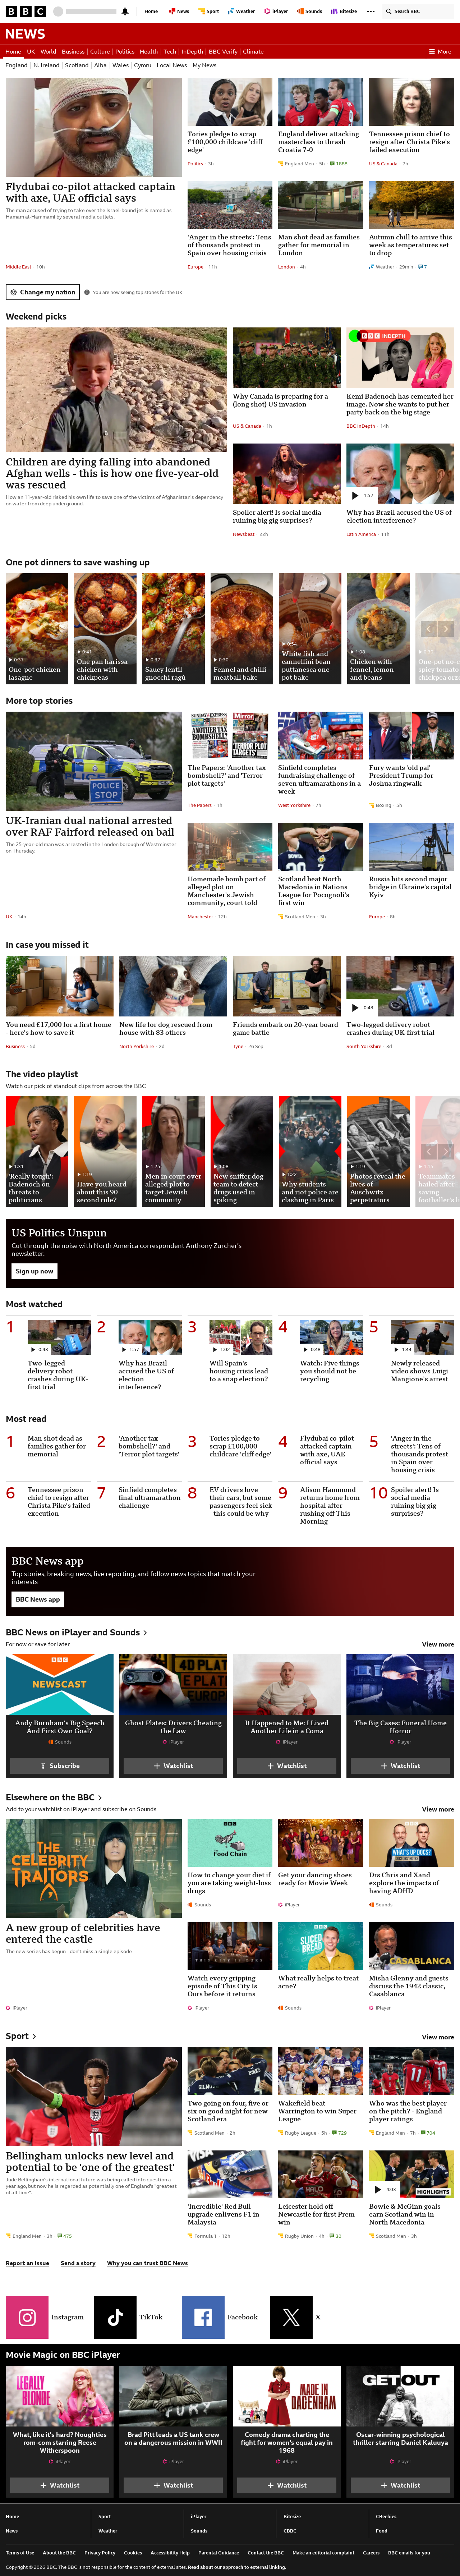Viewport: 460px width, 2576px height.
Task: Open the TikTok social icon
Action: point(115,2317)
